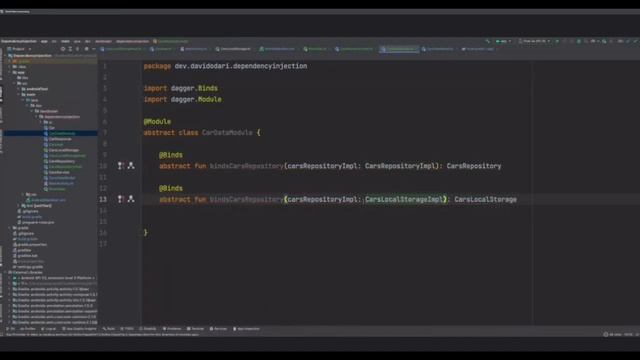This screenshot has height=360, width=640.
Task: Hide the Project panel with minimize icon
Action: pos(93,49)
